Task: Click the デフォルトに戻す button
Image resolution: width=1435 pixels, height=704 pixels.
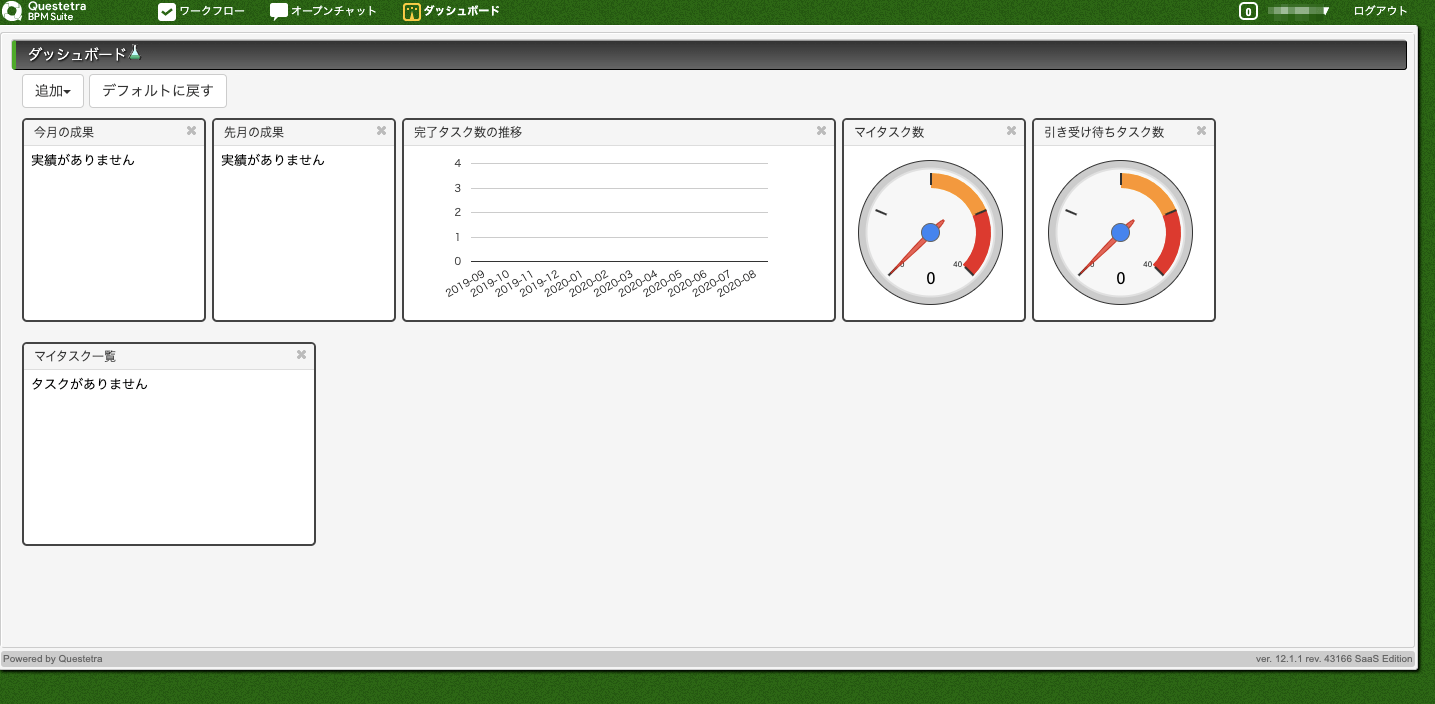Action: (158, 91)
